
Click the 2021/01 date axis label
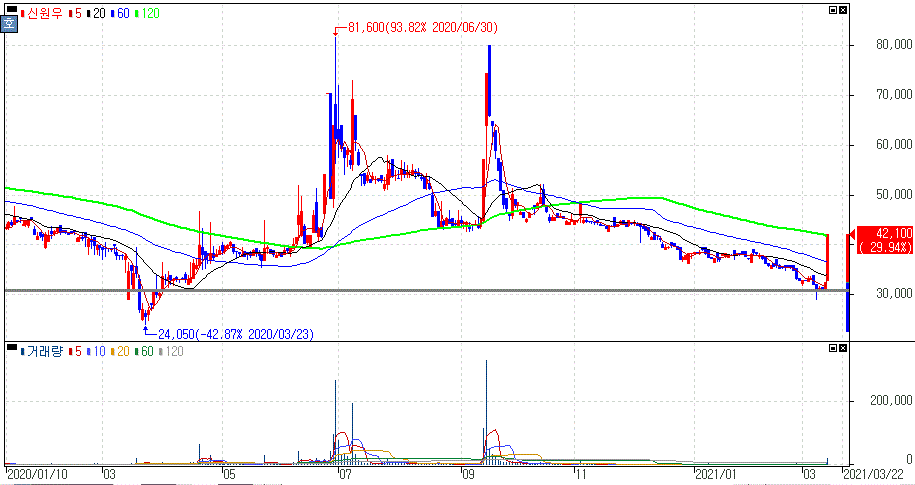tap(713, 472)
